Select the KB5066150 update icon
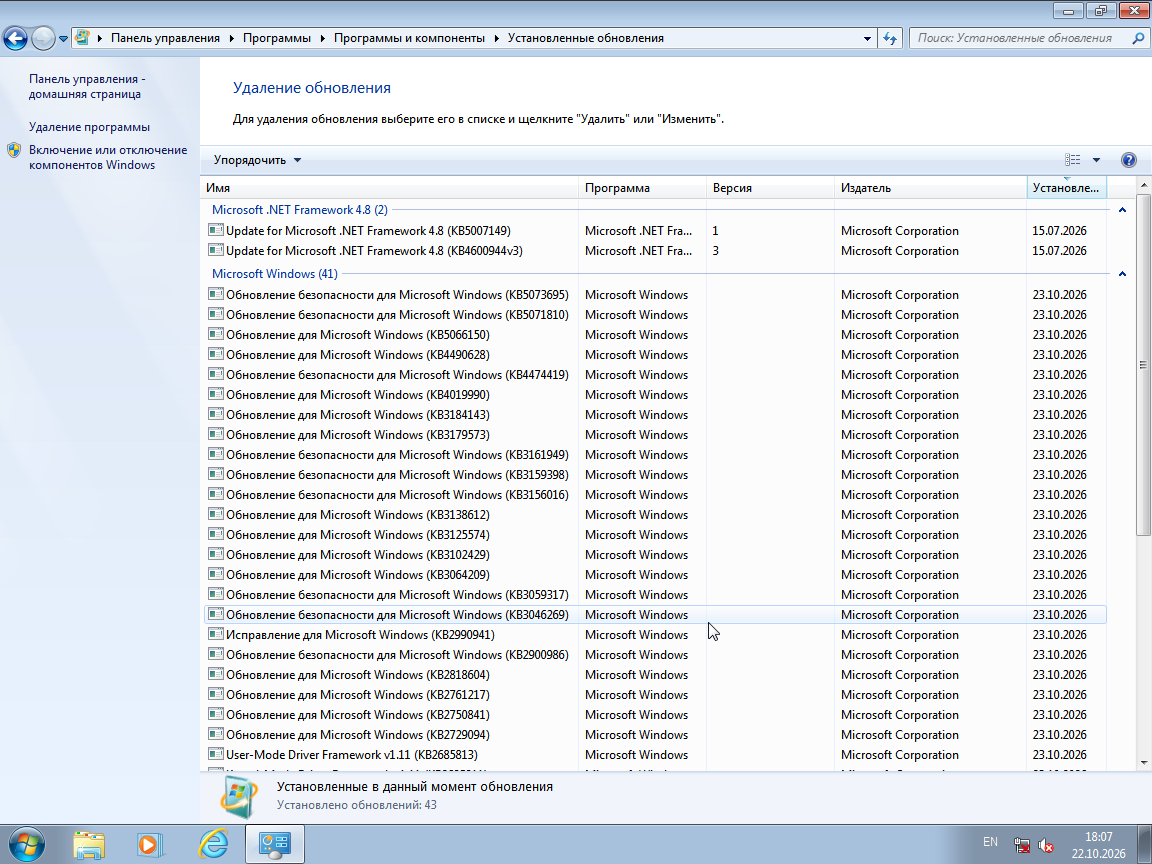The height and width of the screenshot is (864, 1152). [215, 334]
